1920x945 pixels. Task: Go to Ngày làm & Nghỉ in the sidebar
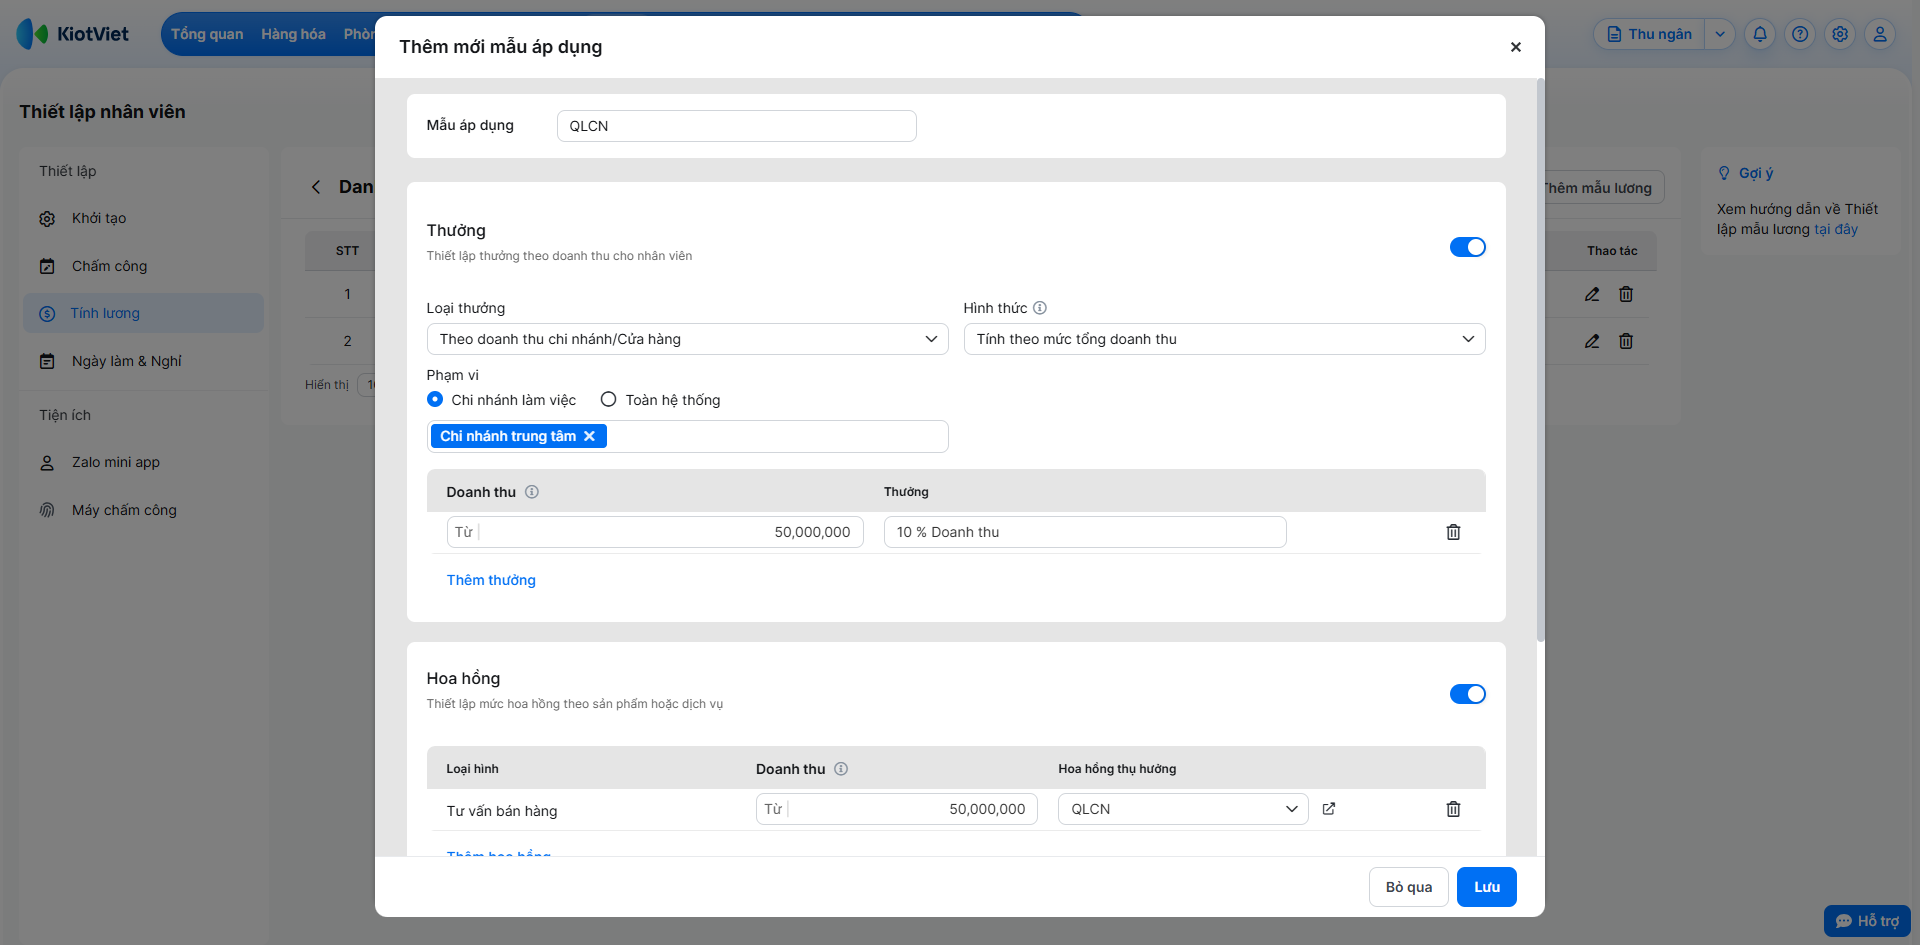144,361
